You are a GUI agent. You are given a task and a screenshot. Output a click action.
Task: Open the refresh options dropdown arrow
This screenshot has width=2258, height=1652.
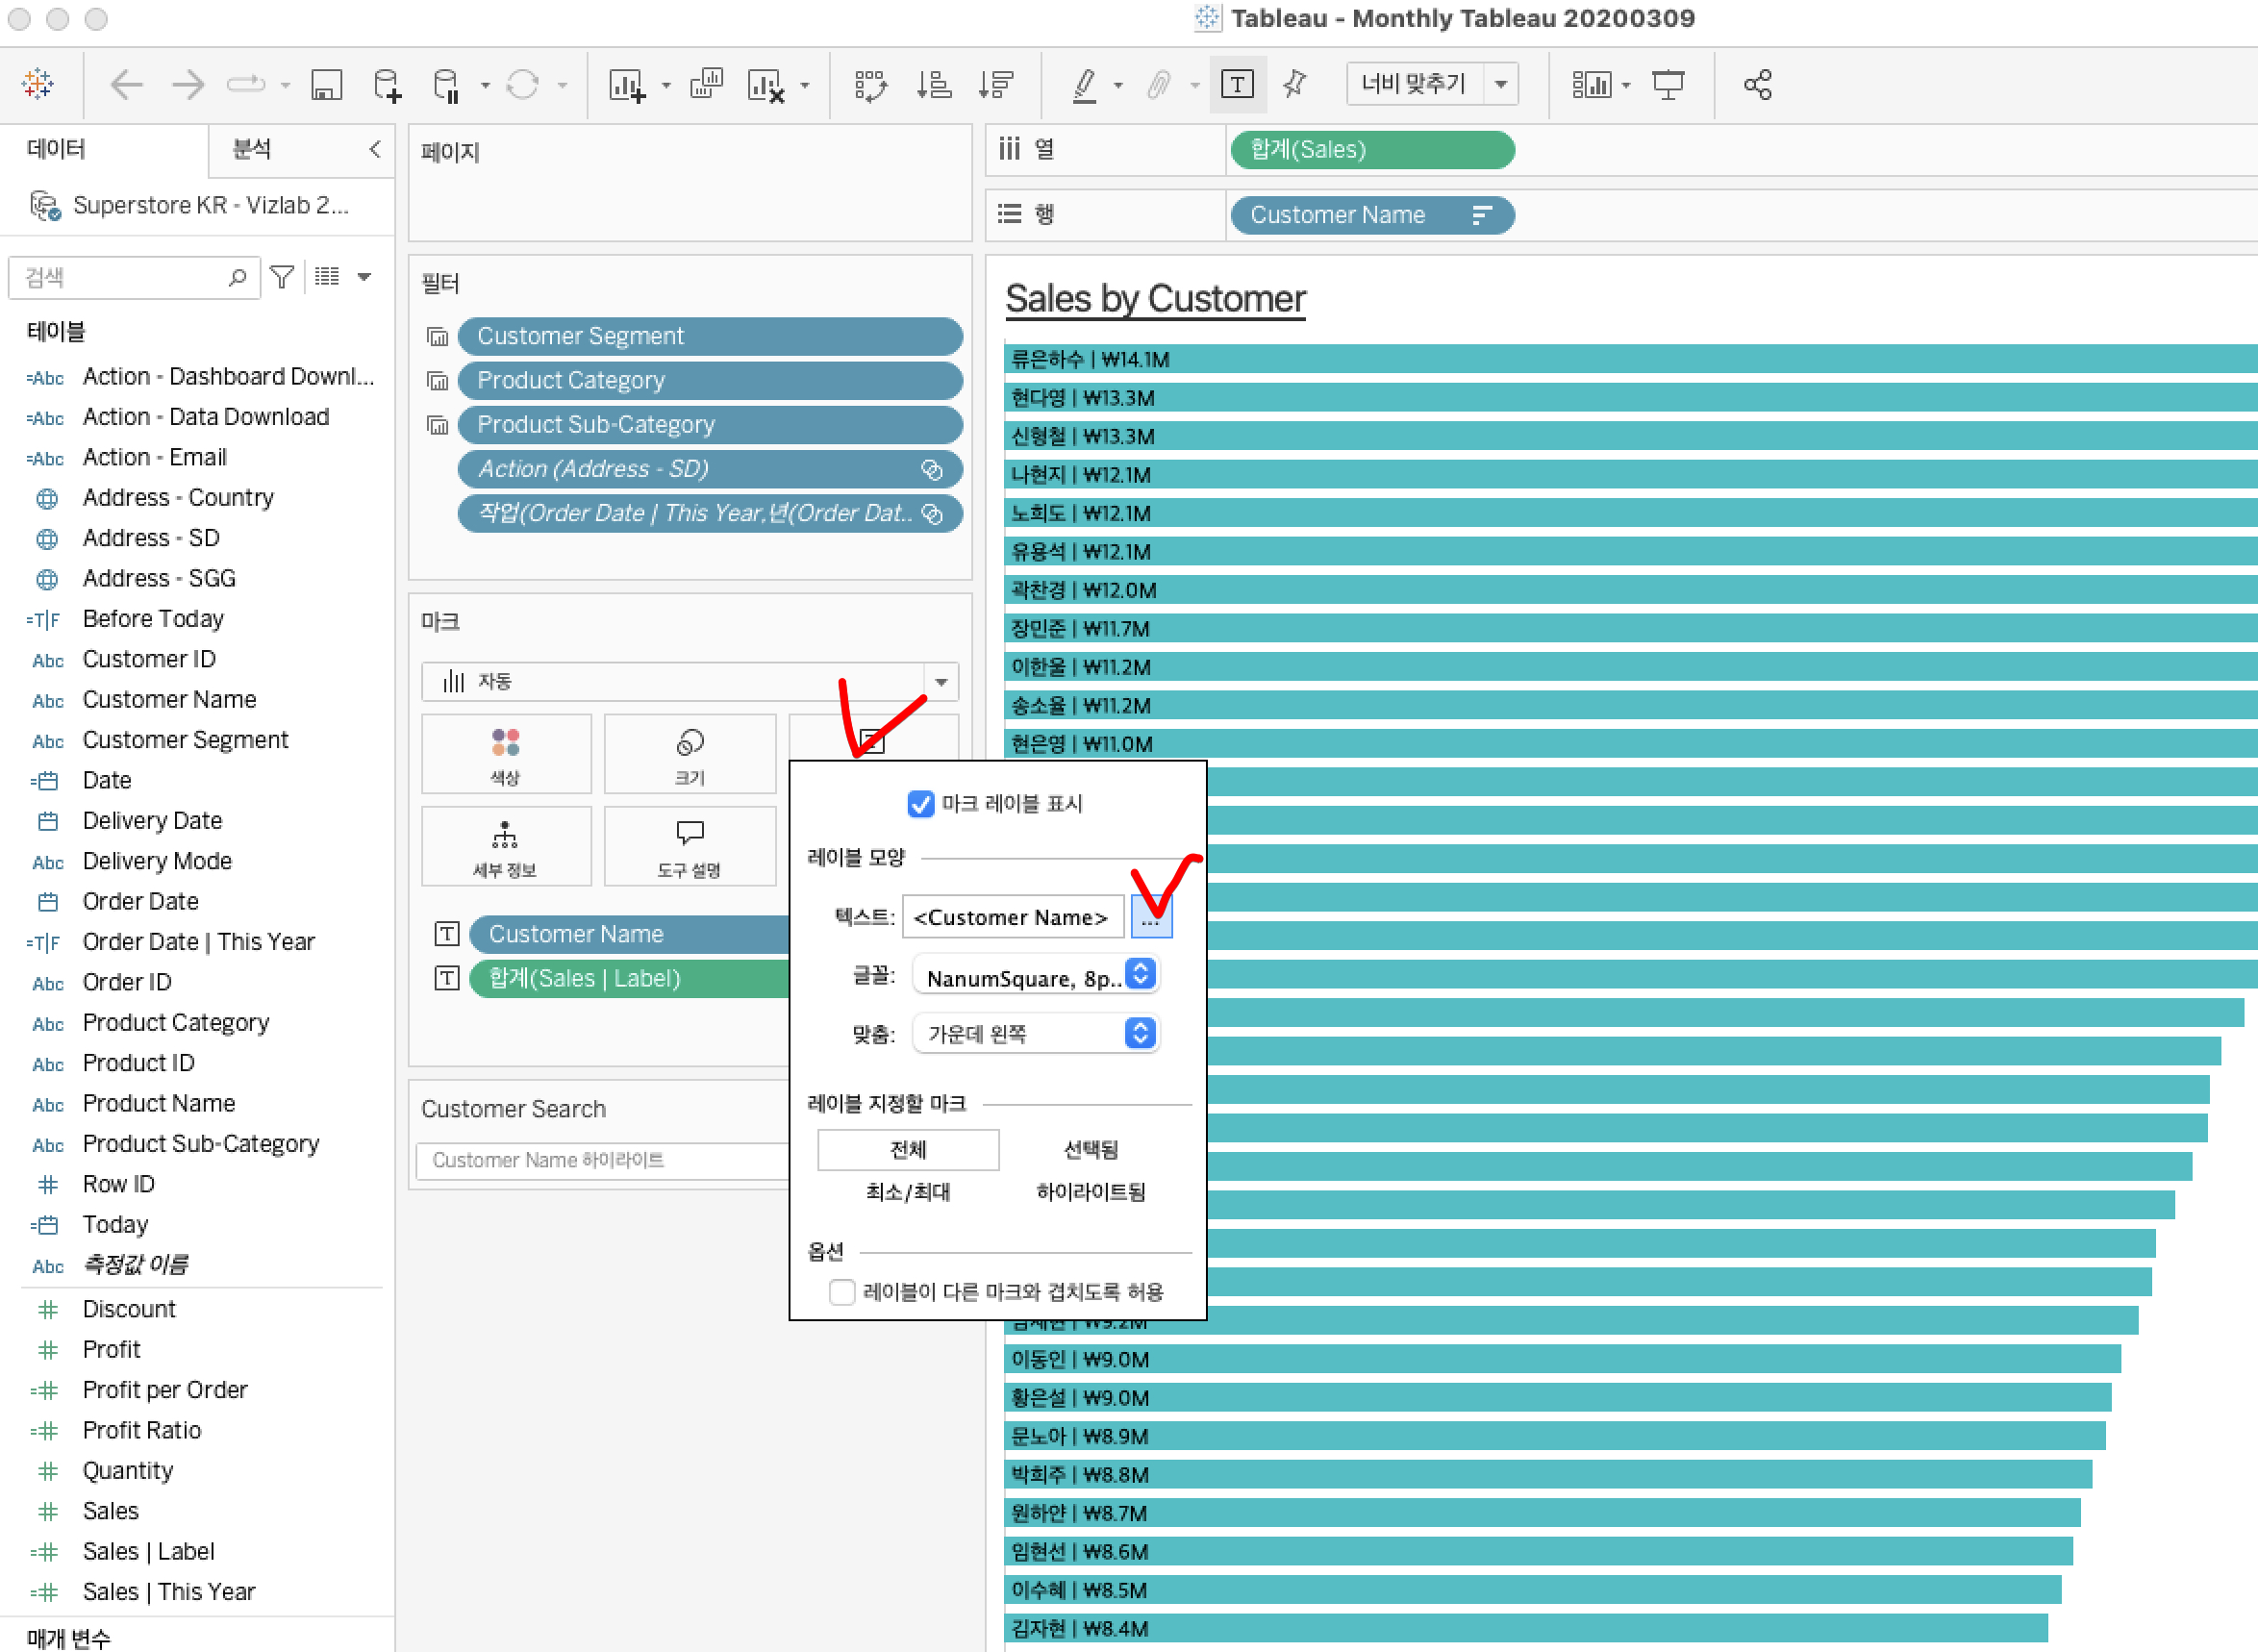point(563,85)
